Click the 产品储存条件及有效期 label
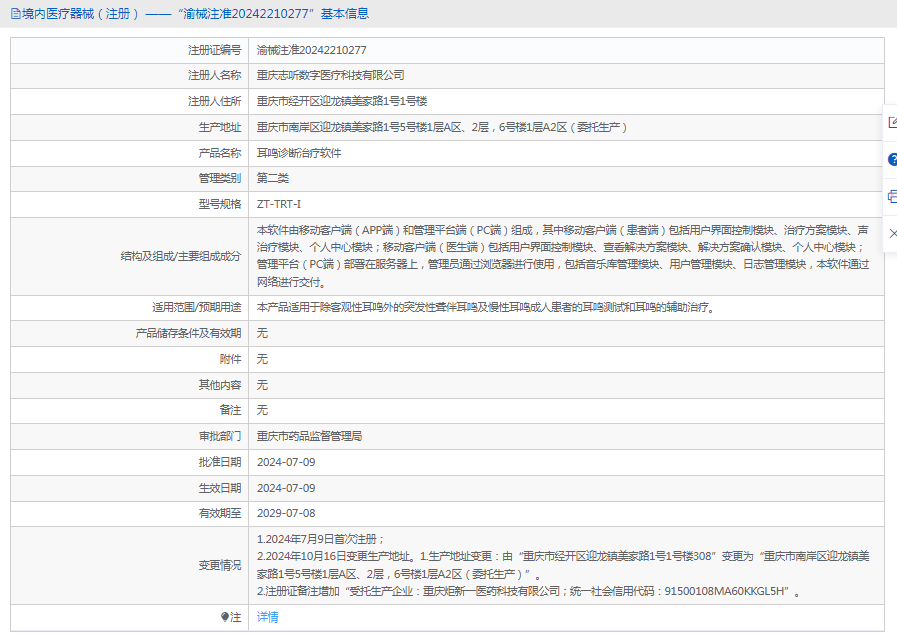897x638 pixels. coord(188,333)
